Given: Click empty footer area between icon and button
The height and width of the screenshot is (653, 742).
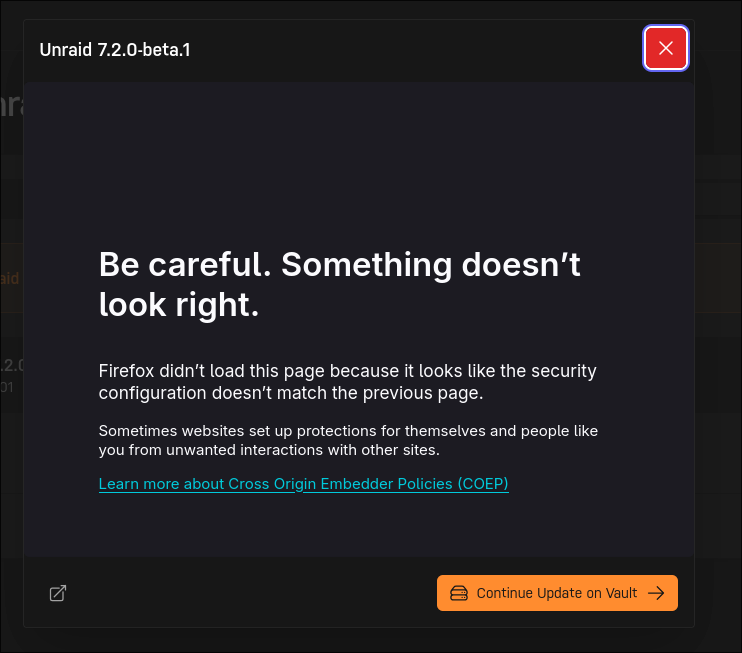Looking at the screenshot, I should pyautogui.click(x=251, y=593).
